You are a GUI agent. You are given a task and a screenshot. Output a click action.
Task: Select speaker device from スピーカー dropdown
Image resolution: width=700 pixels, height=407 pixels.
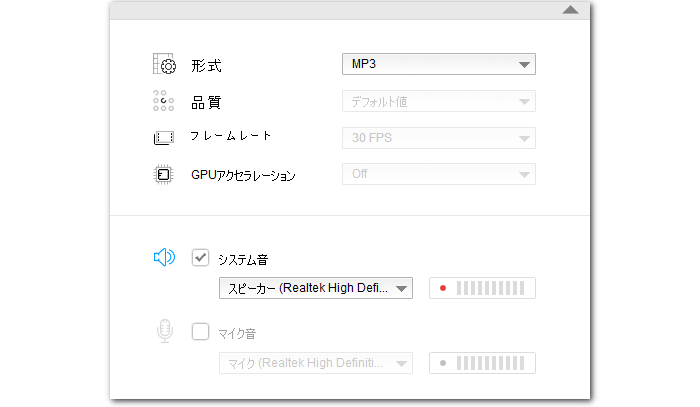click(x=315, y=289)
